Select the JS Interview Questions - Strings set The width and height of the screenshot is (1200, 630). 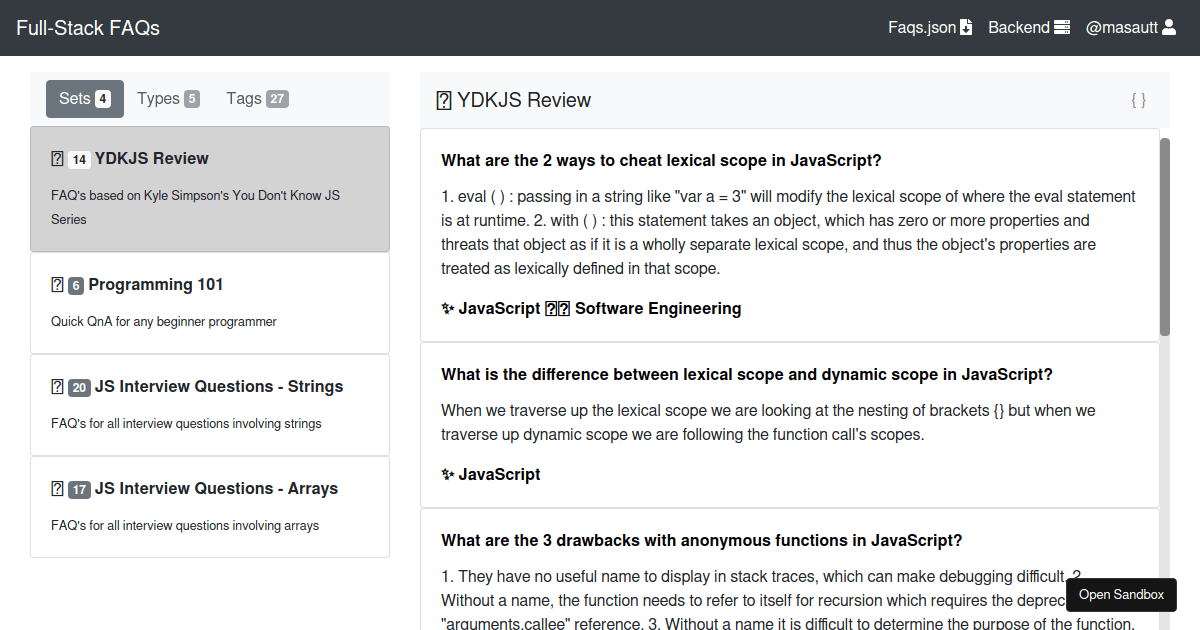click(210, 405)
